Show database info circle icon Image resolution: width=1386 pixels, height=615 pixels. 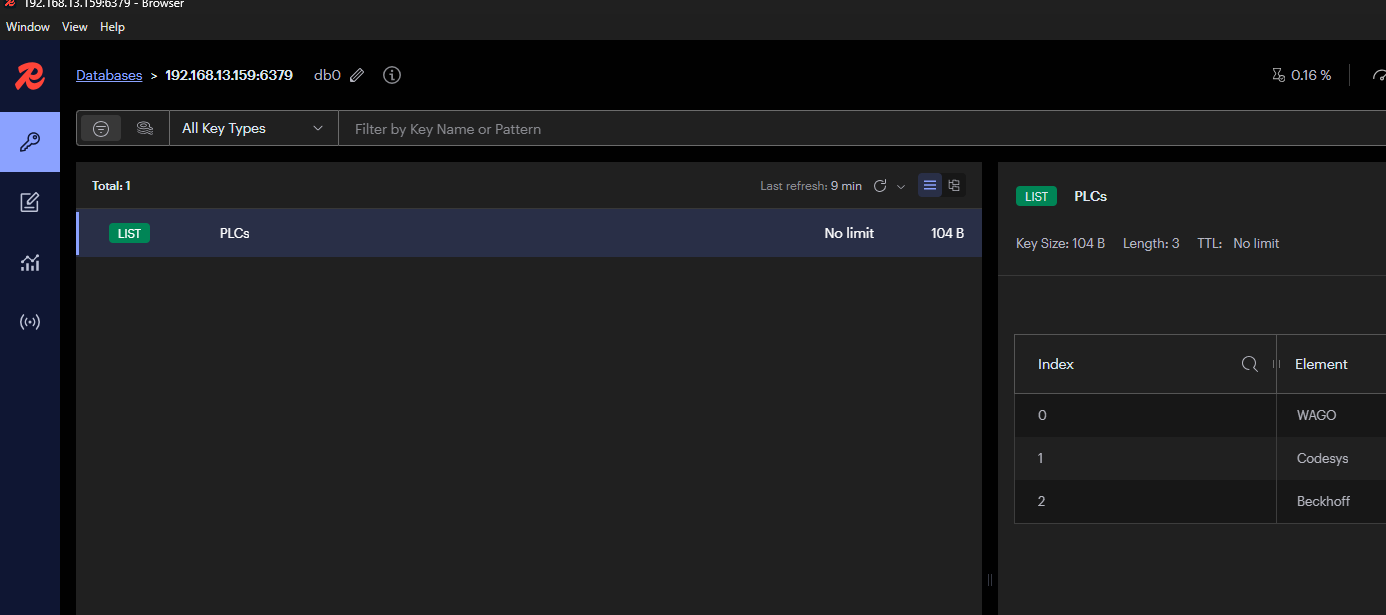click(392, 75)
